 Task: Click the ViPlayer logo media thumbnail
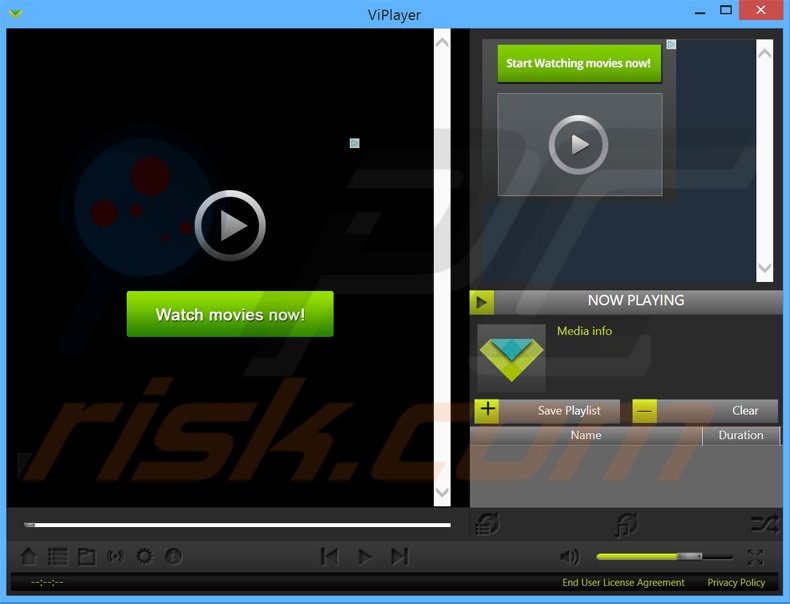tap(511, 358)
